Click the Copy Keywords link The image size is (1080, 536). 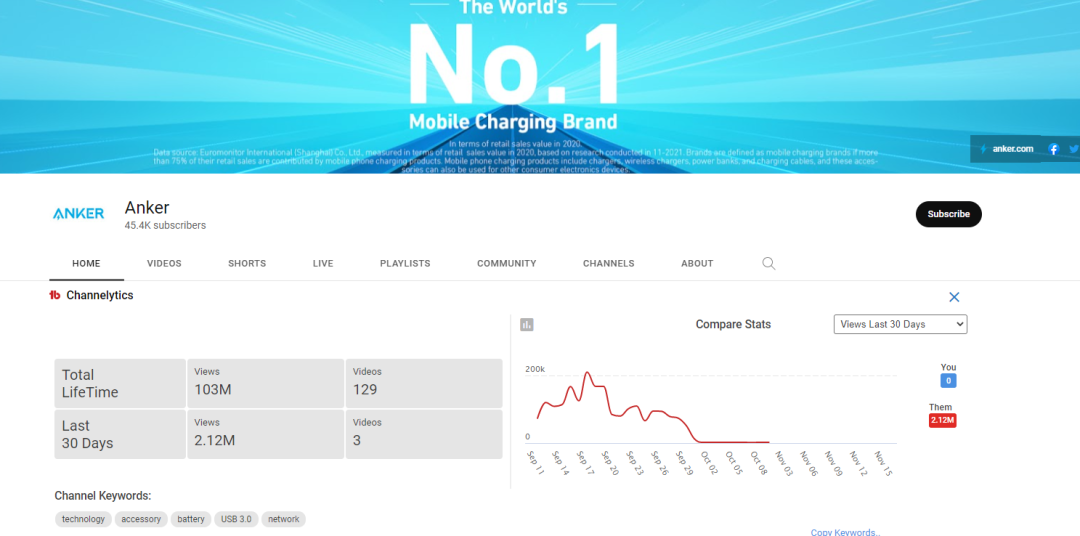pos(845,532)
